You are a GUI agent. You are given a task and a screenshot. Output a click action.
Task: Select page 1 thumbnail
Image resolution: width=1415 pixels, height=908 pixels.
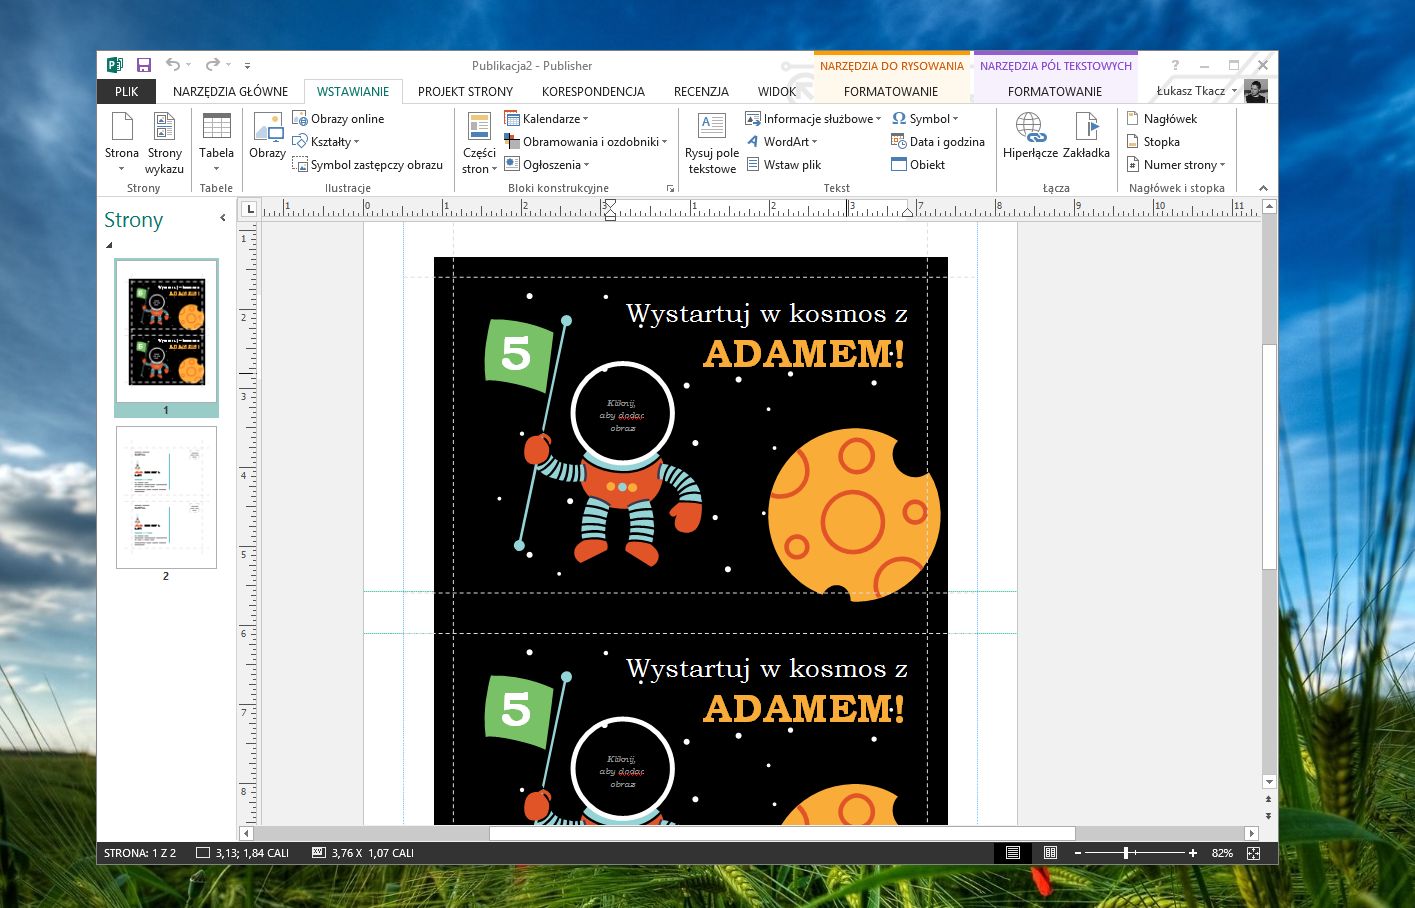point(166,332)
